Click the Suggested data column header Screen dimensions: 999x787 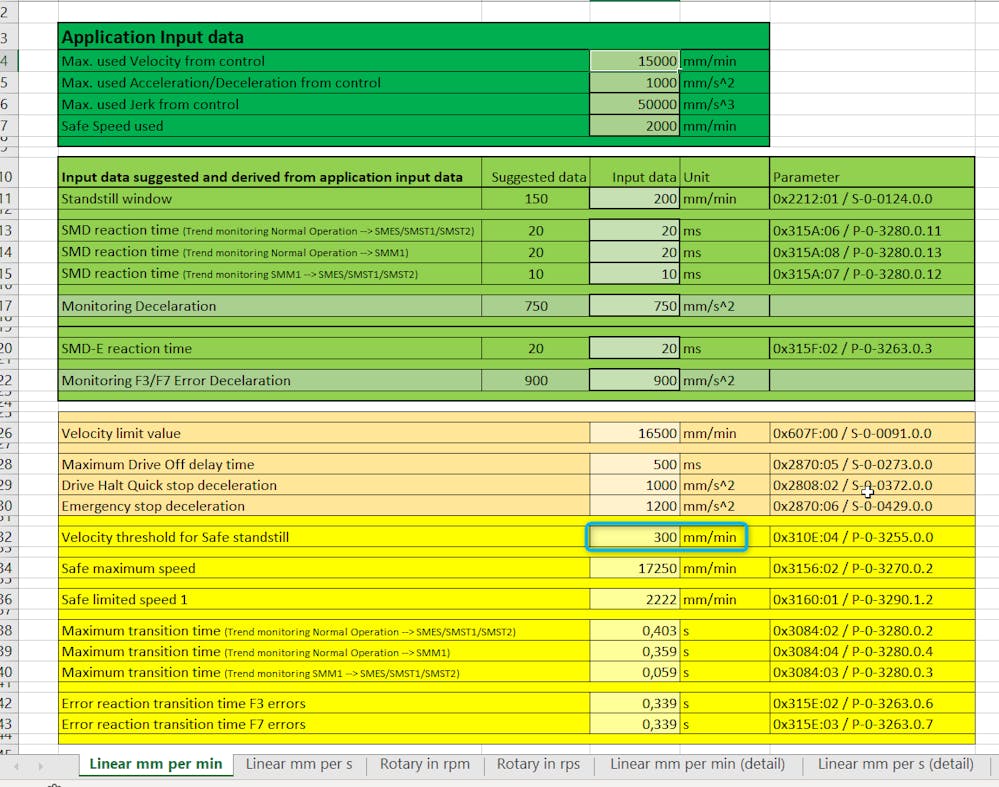coord(538,177)
